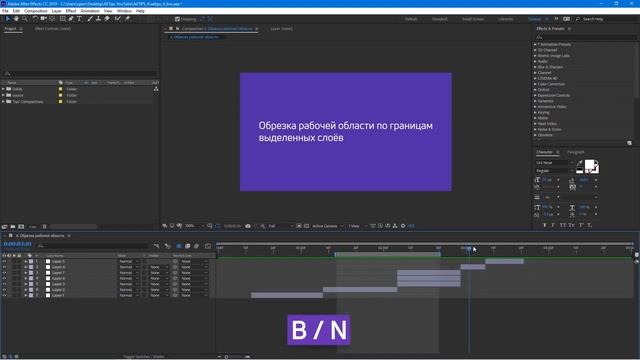Select the Brush tool
The image size is (640, 360).
click(x=90, y=19)
